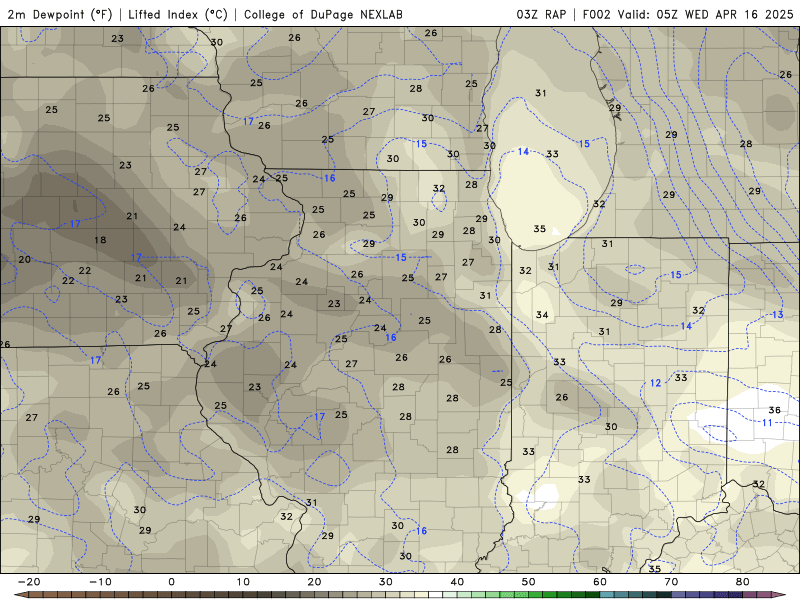Click the blue contour label "12"
The height and width of the screenshot is (600, 800).
[655, 383]
